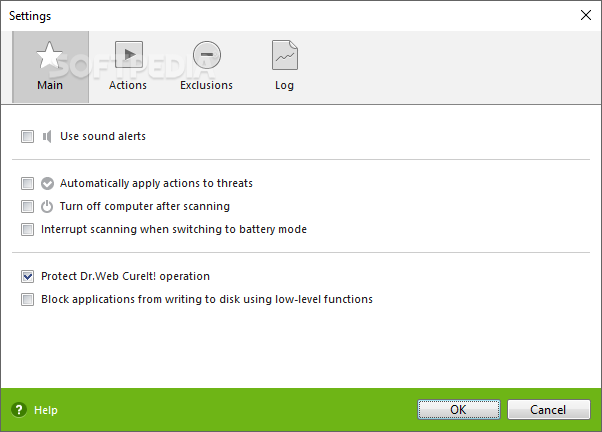The width and height of the screenshot is (602, 432).
Task: Click the 'Protect Dr.Web CureIt! operation' label
Action: point(125,276)
